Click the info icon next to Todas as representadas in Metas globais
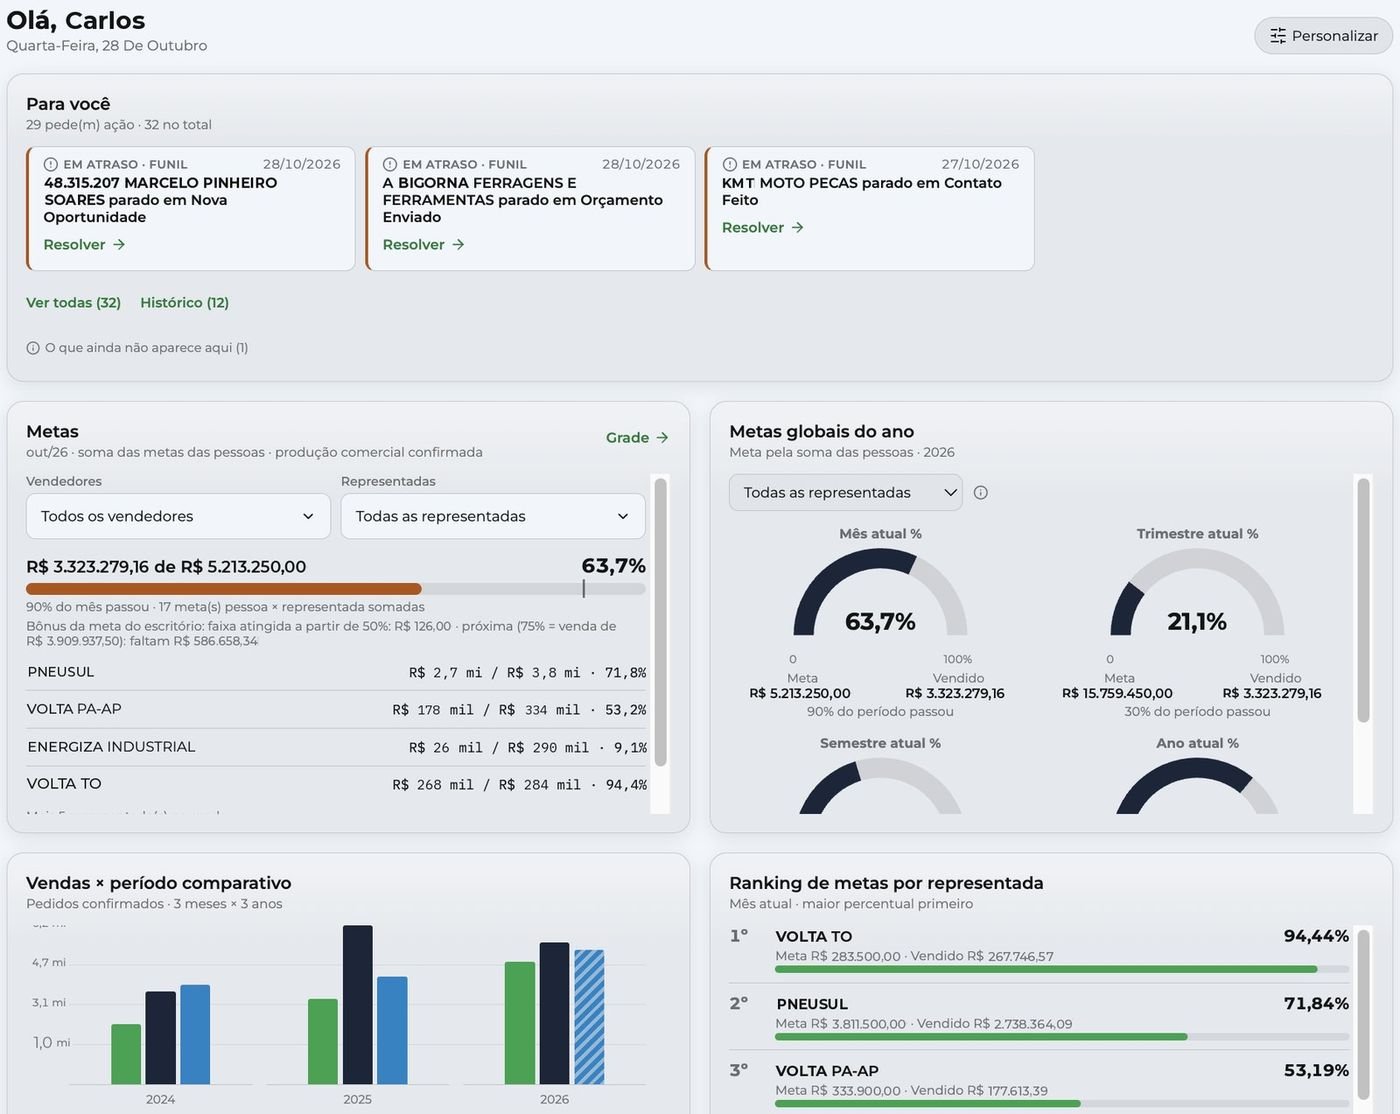Screen dimensions: 1400x1114 point(981,492)
